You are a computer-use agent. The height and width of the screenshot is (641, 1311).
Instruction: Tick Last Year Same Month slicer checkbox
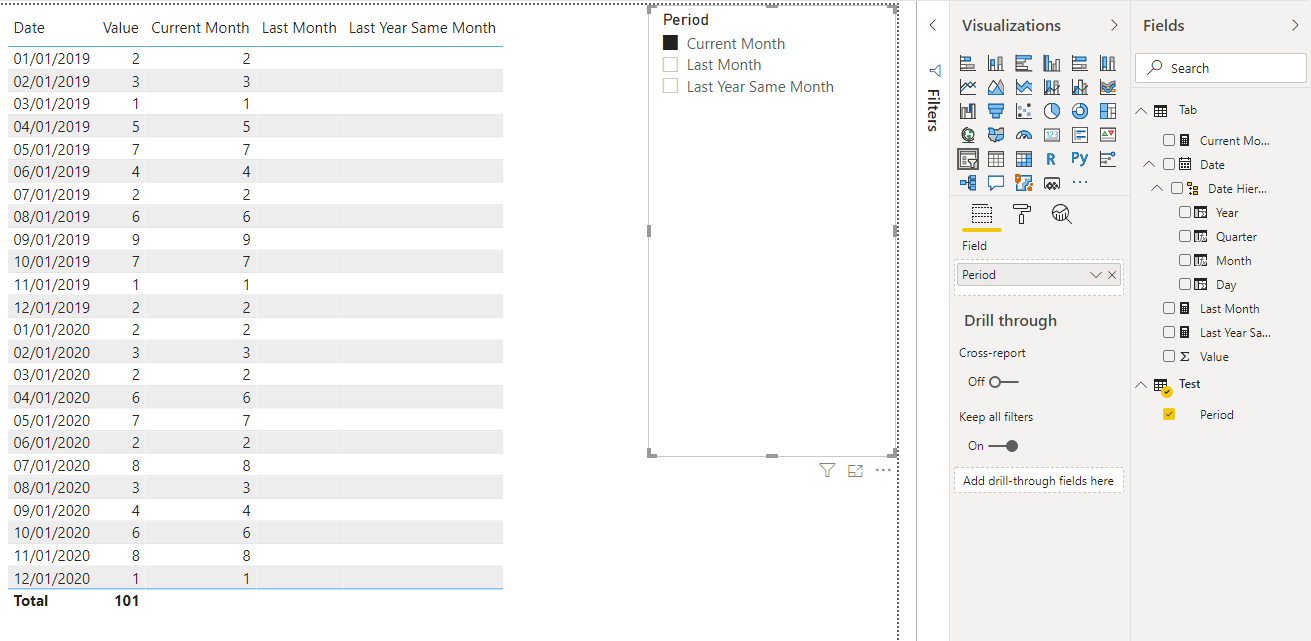pyautogui.click(x=670, y=87)
